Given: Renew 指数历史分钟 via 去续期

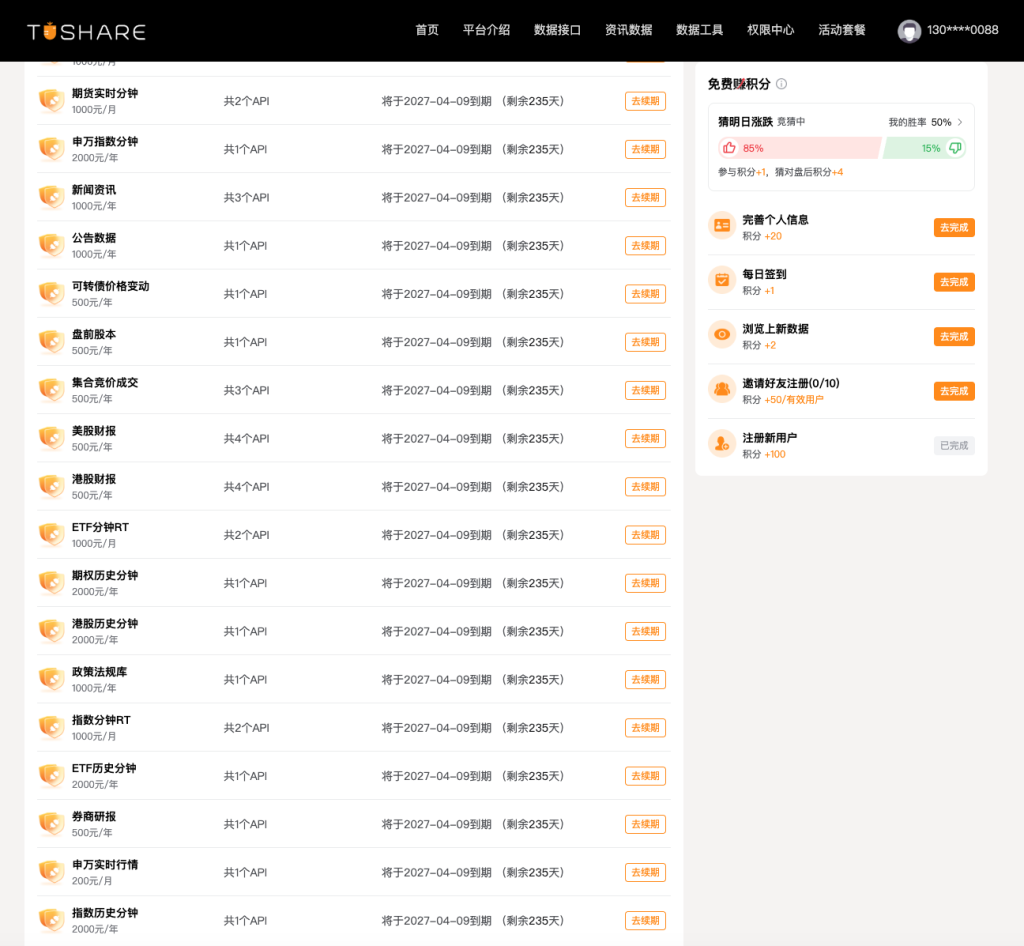Looking at the screenshot, I should tap(645, 921).
